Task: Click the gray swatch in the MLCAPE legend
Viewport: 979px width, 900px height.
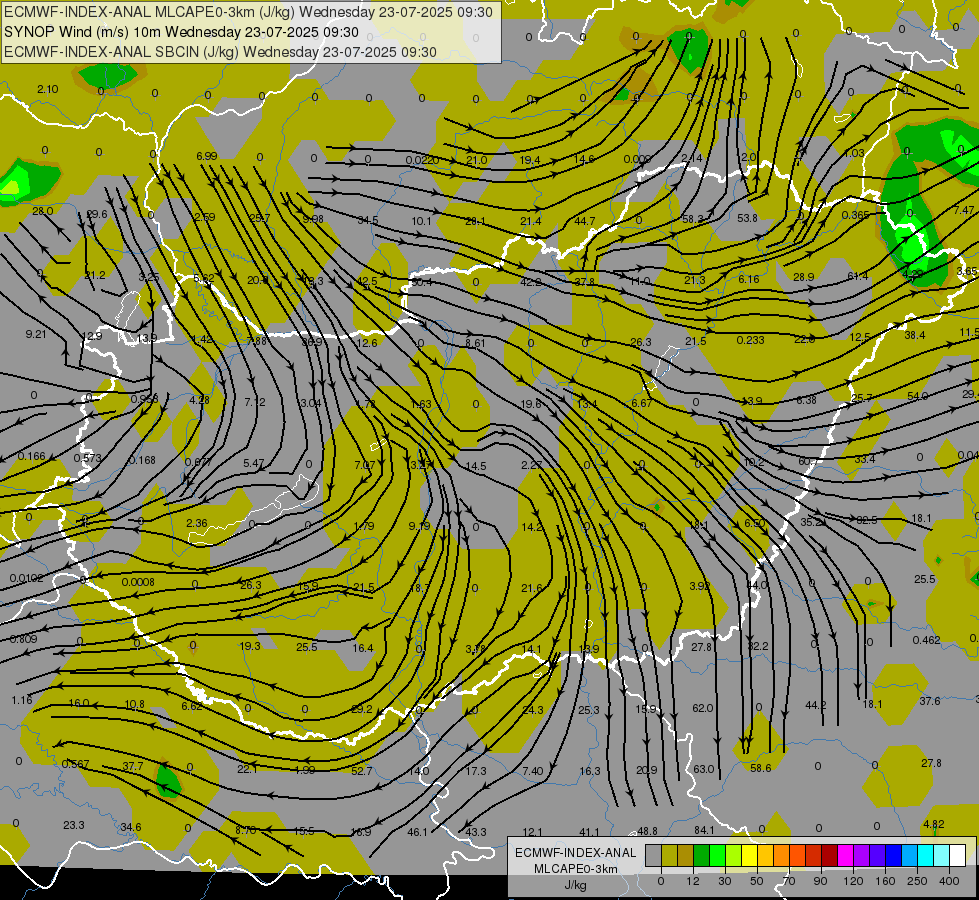Action: pos(654,856)
